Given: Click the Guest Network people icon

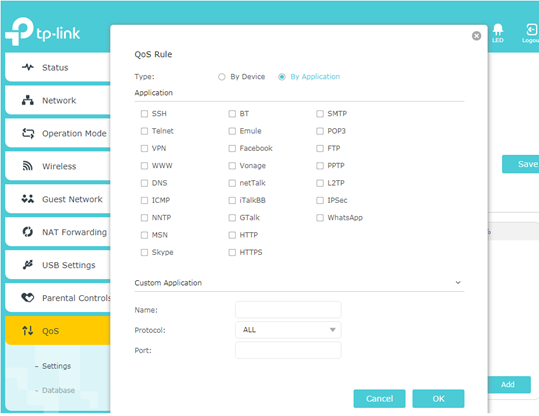Looking at the screenshot, I should (x=28, y=199).
